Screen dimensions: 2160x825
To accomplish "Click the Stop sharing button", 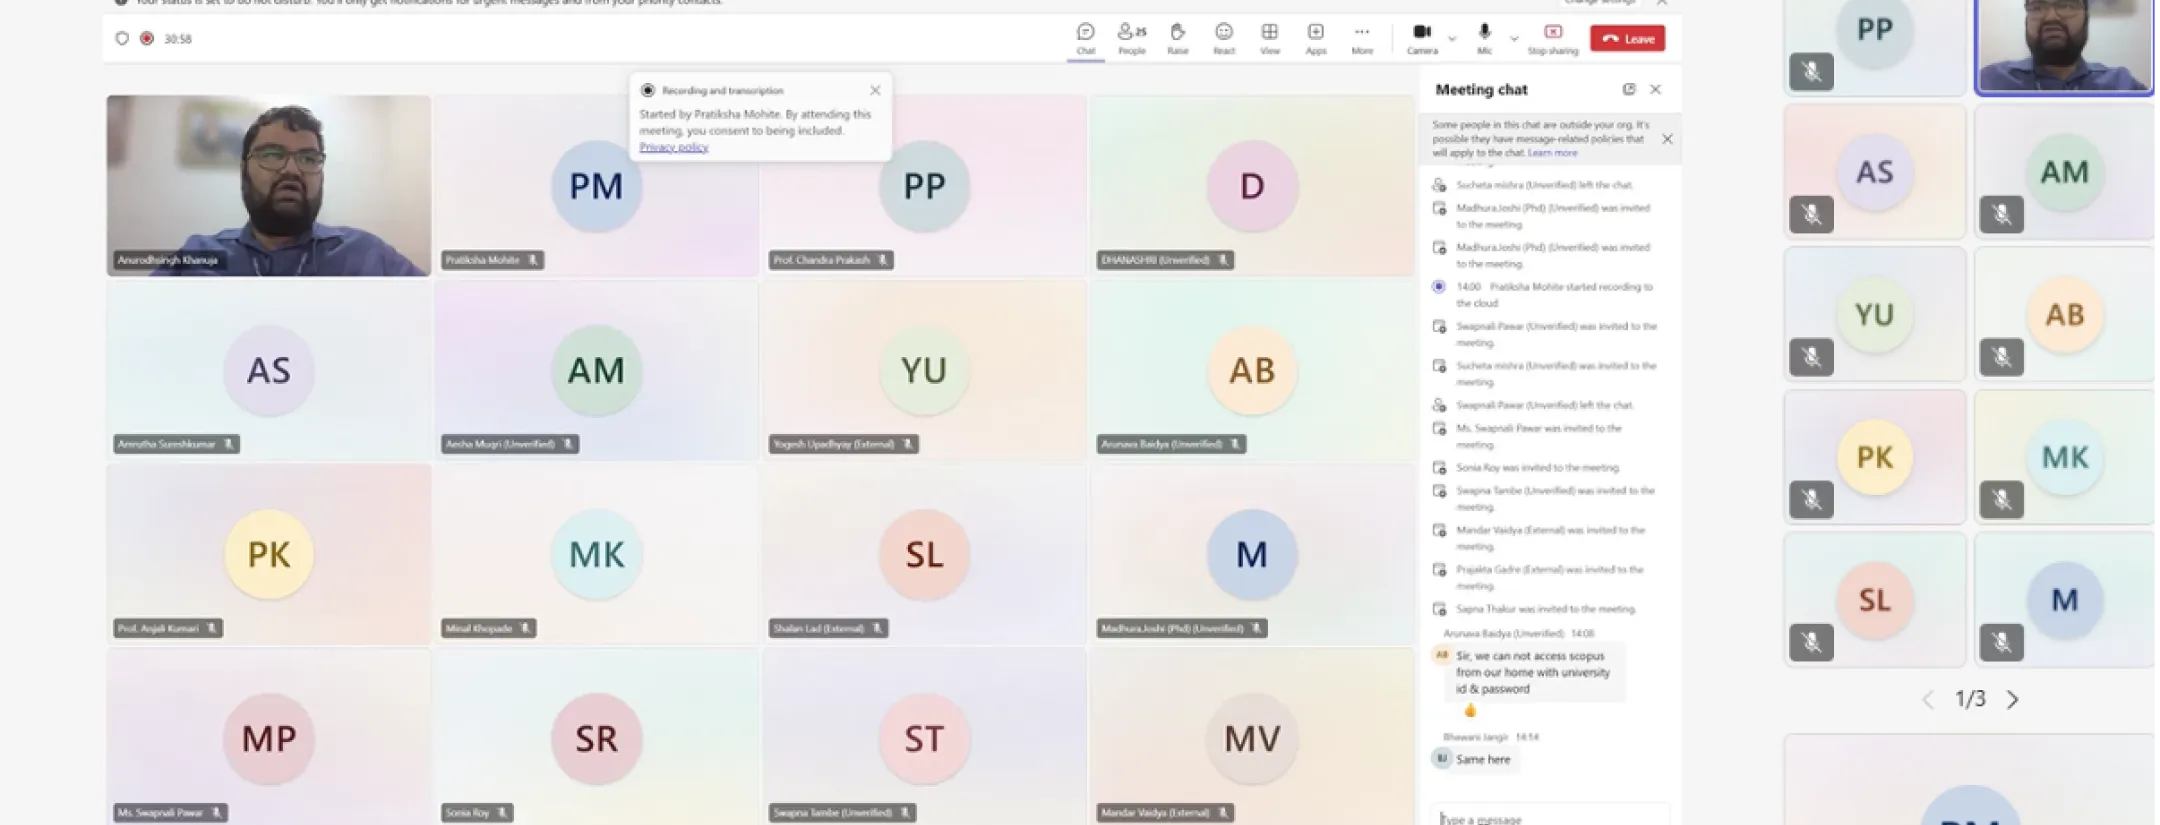I will tap(1553, 38).
